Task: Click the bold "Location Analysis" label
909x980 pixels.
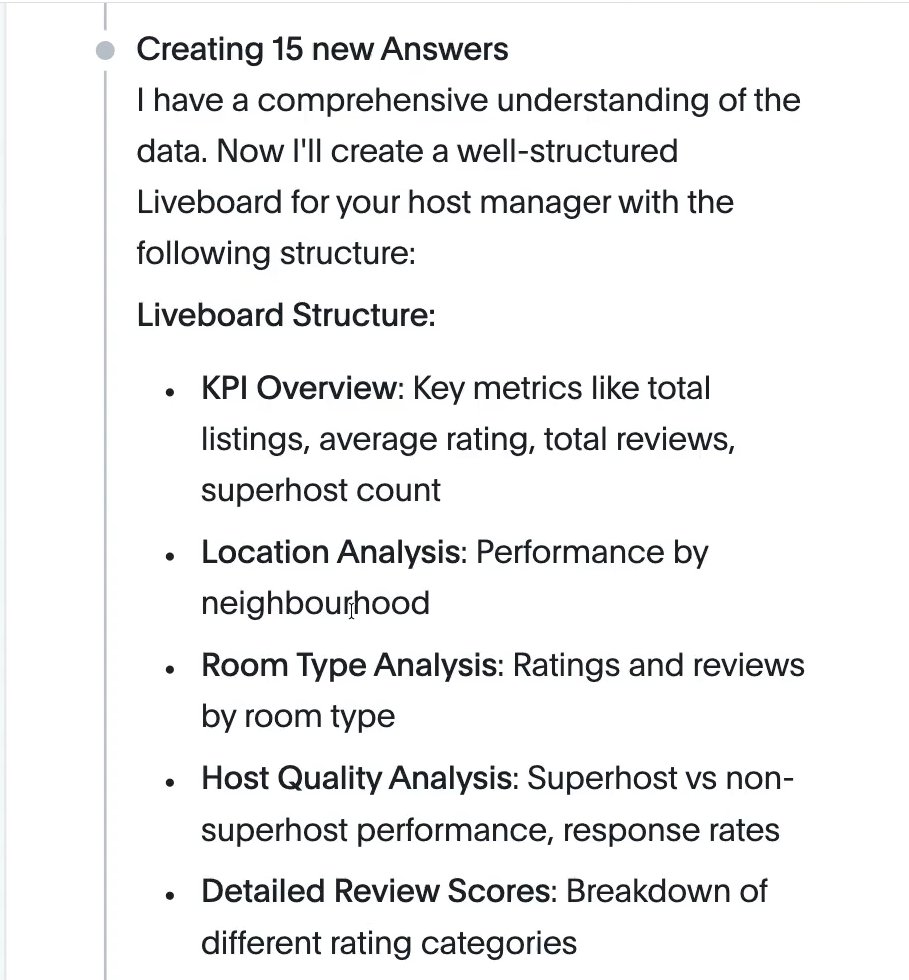Action: click(x=334, y=552)
